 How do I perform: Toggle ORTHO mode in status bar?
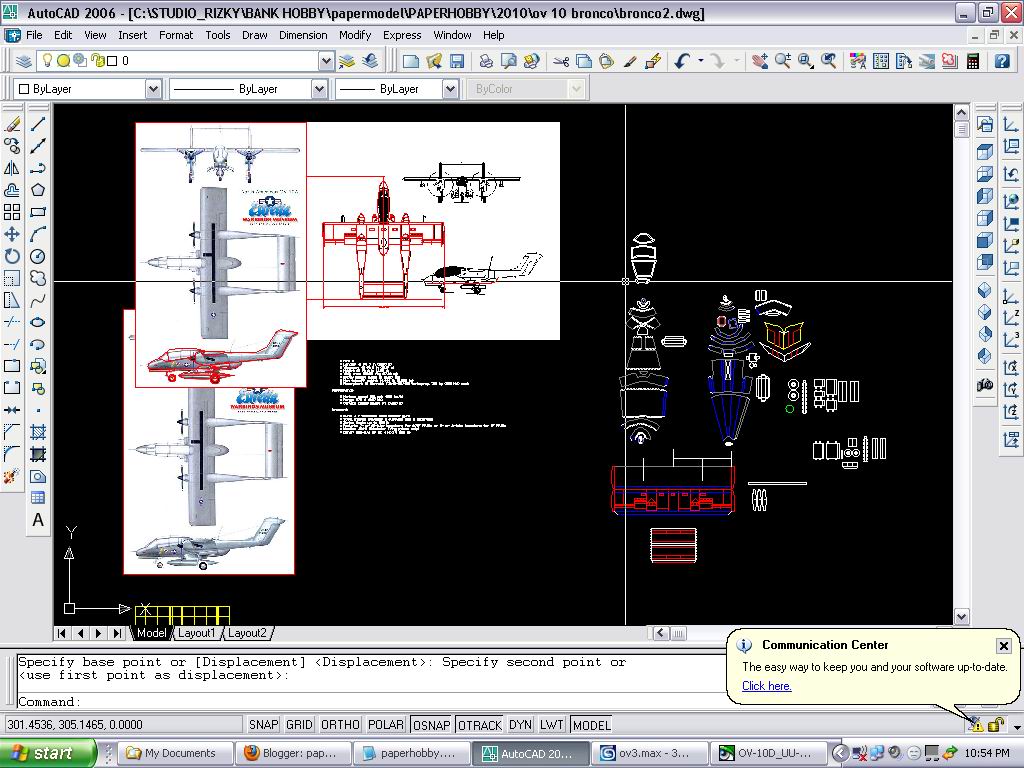point(340,725)
